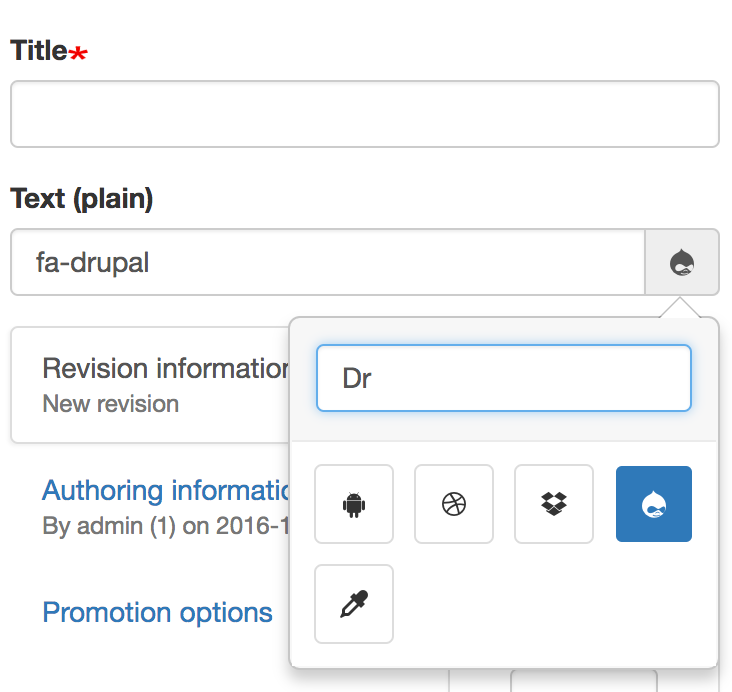Toggle icon picker via Drupal addon button

pos(682,262)
